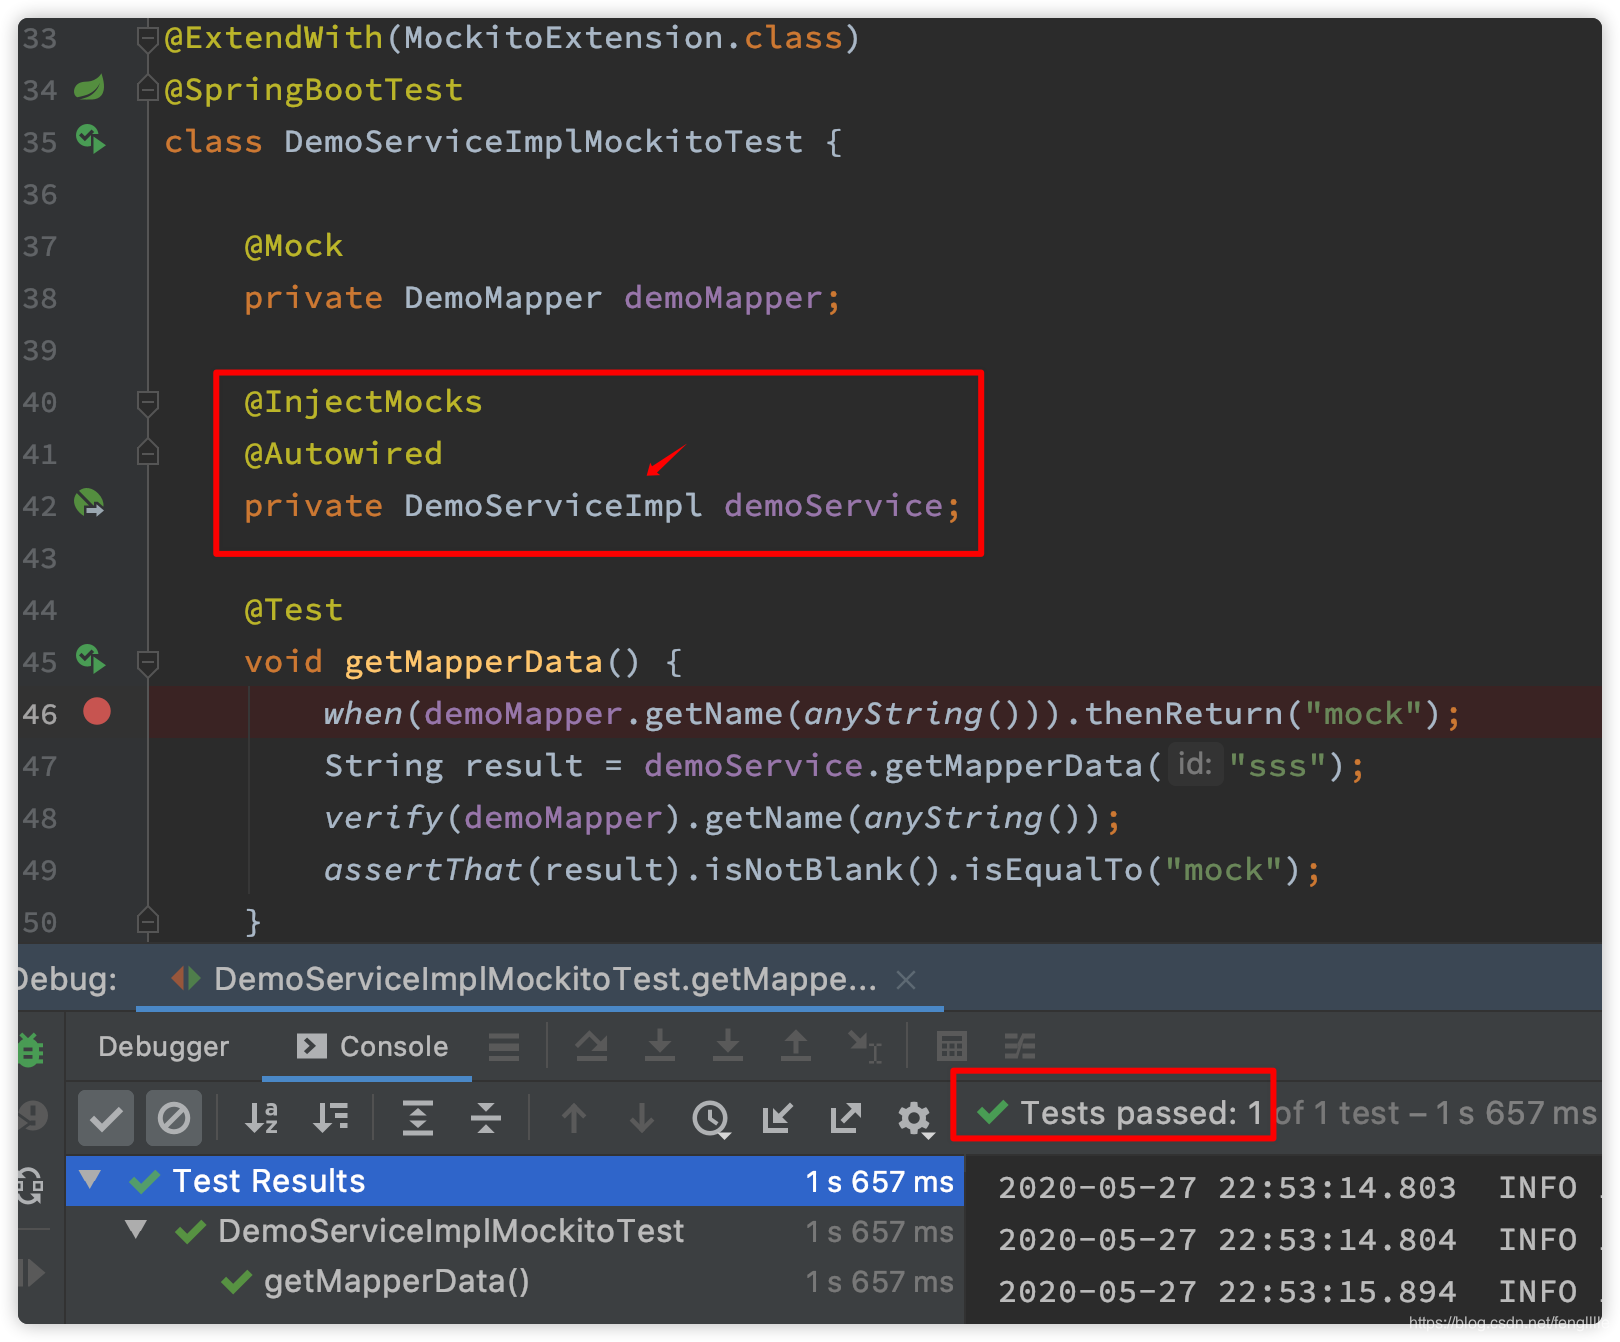
Task: Click line number 47 in the gutter
Action: tap(40, 766)
